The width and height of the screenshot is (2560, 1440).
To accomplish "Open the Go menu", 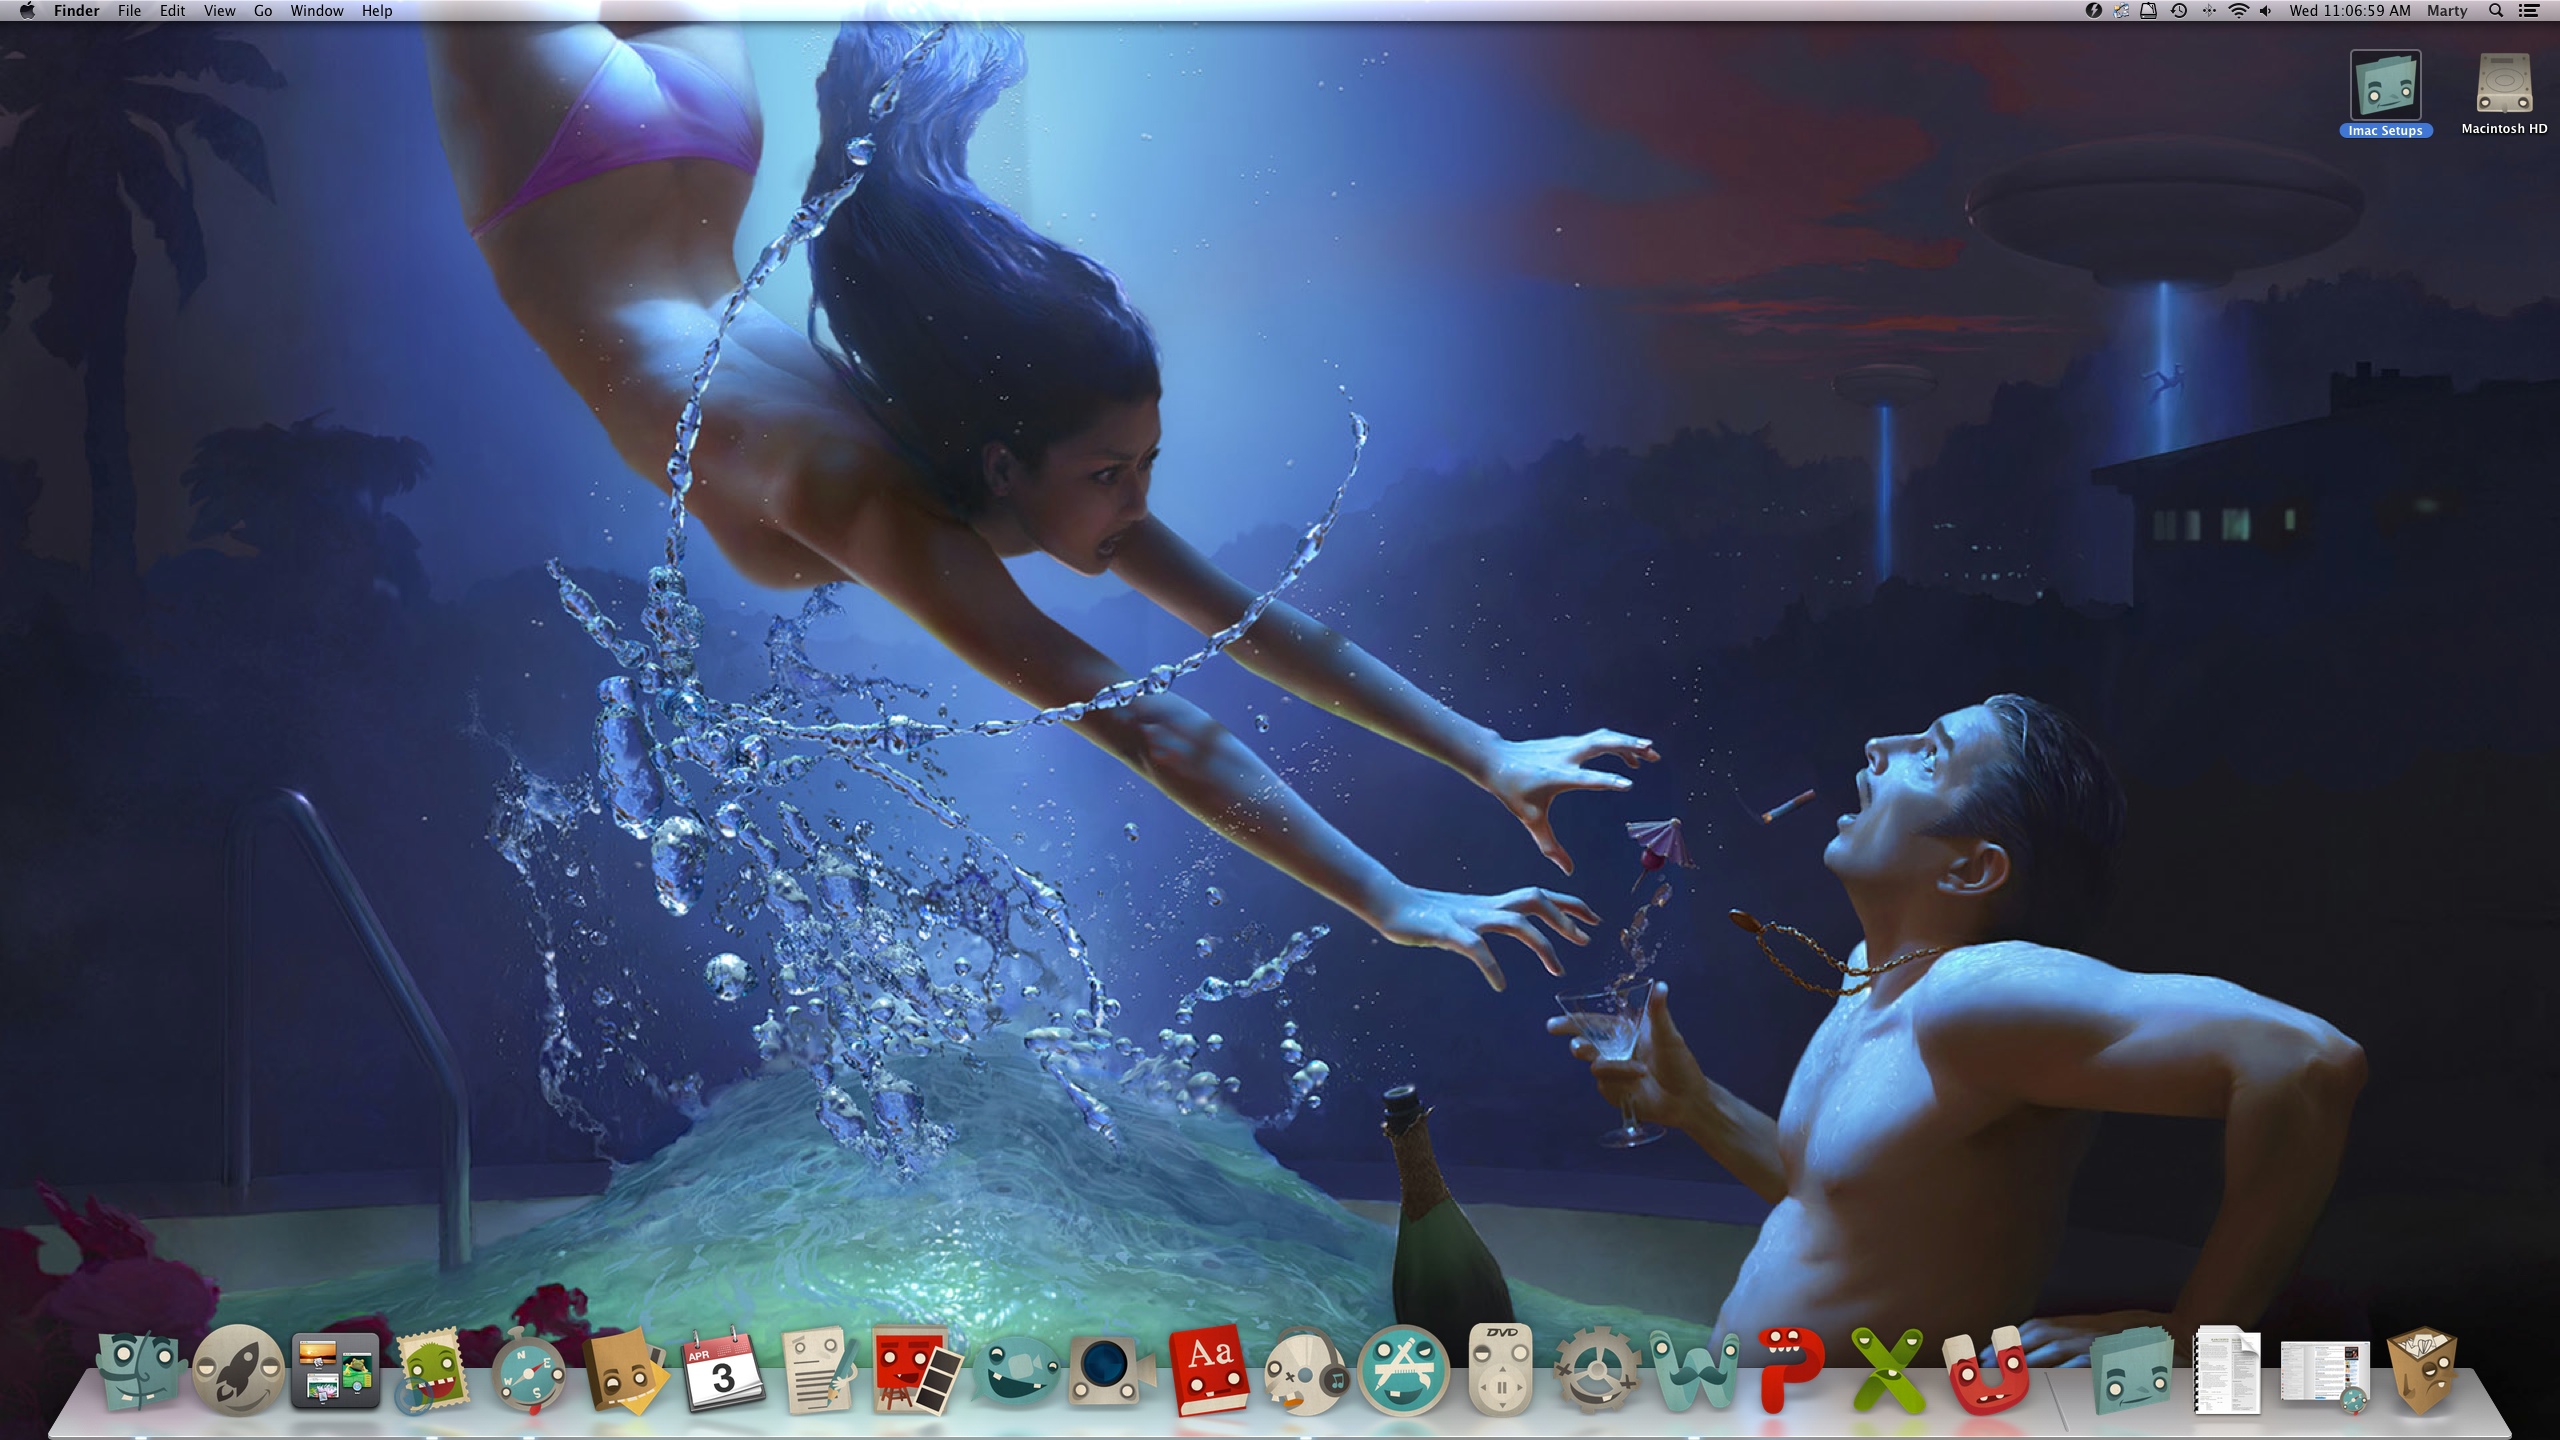I will tap(263, 11).
